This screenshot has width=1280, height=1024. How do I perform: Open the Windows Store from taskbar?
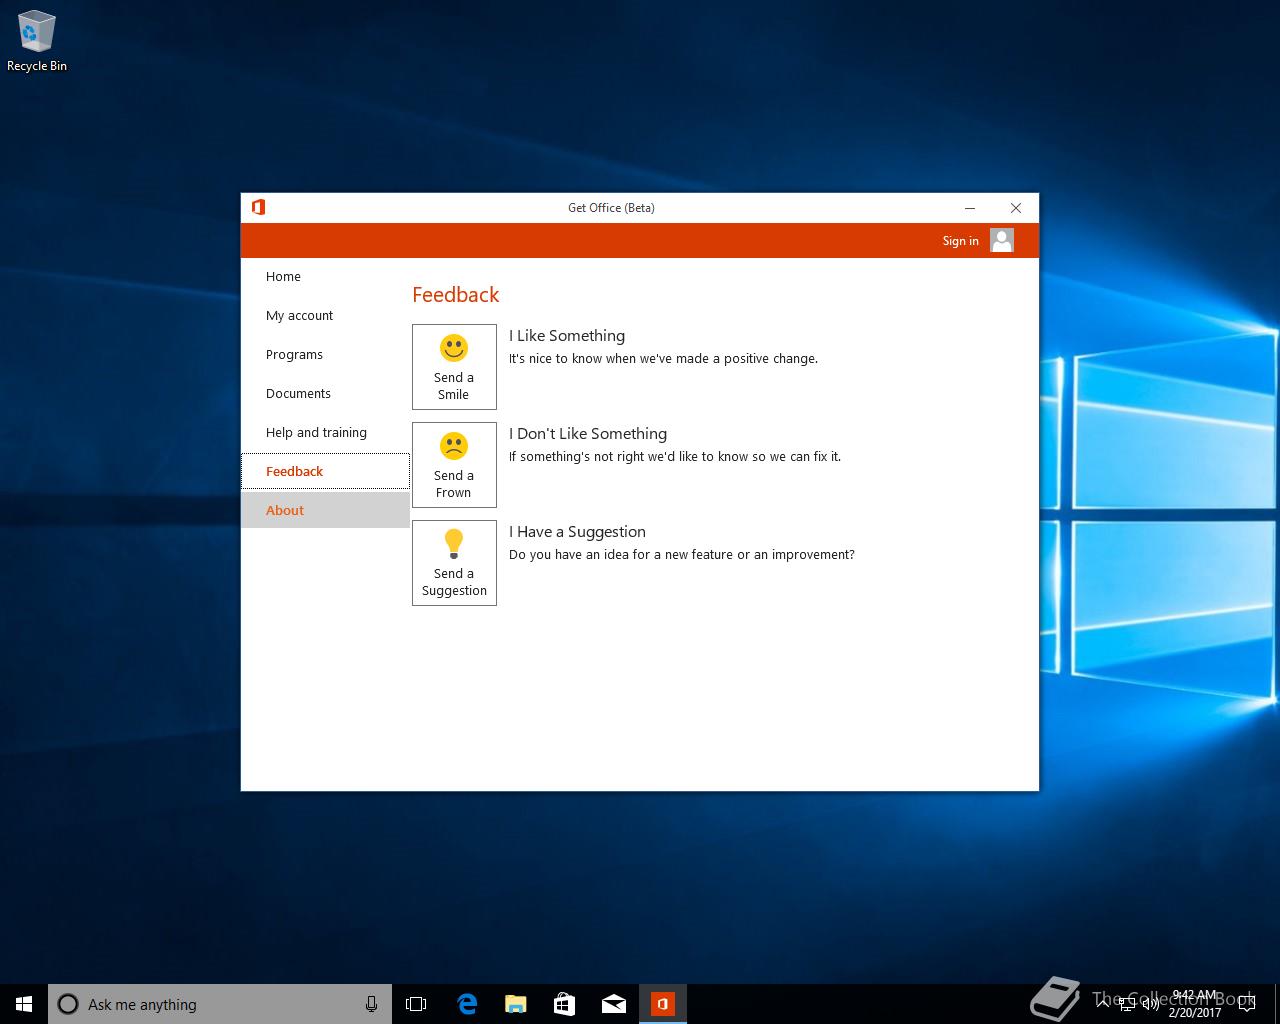point(564,1004)
